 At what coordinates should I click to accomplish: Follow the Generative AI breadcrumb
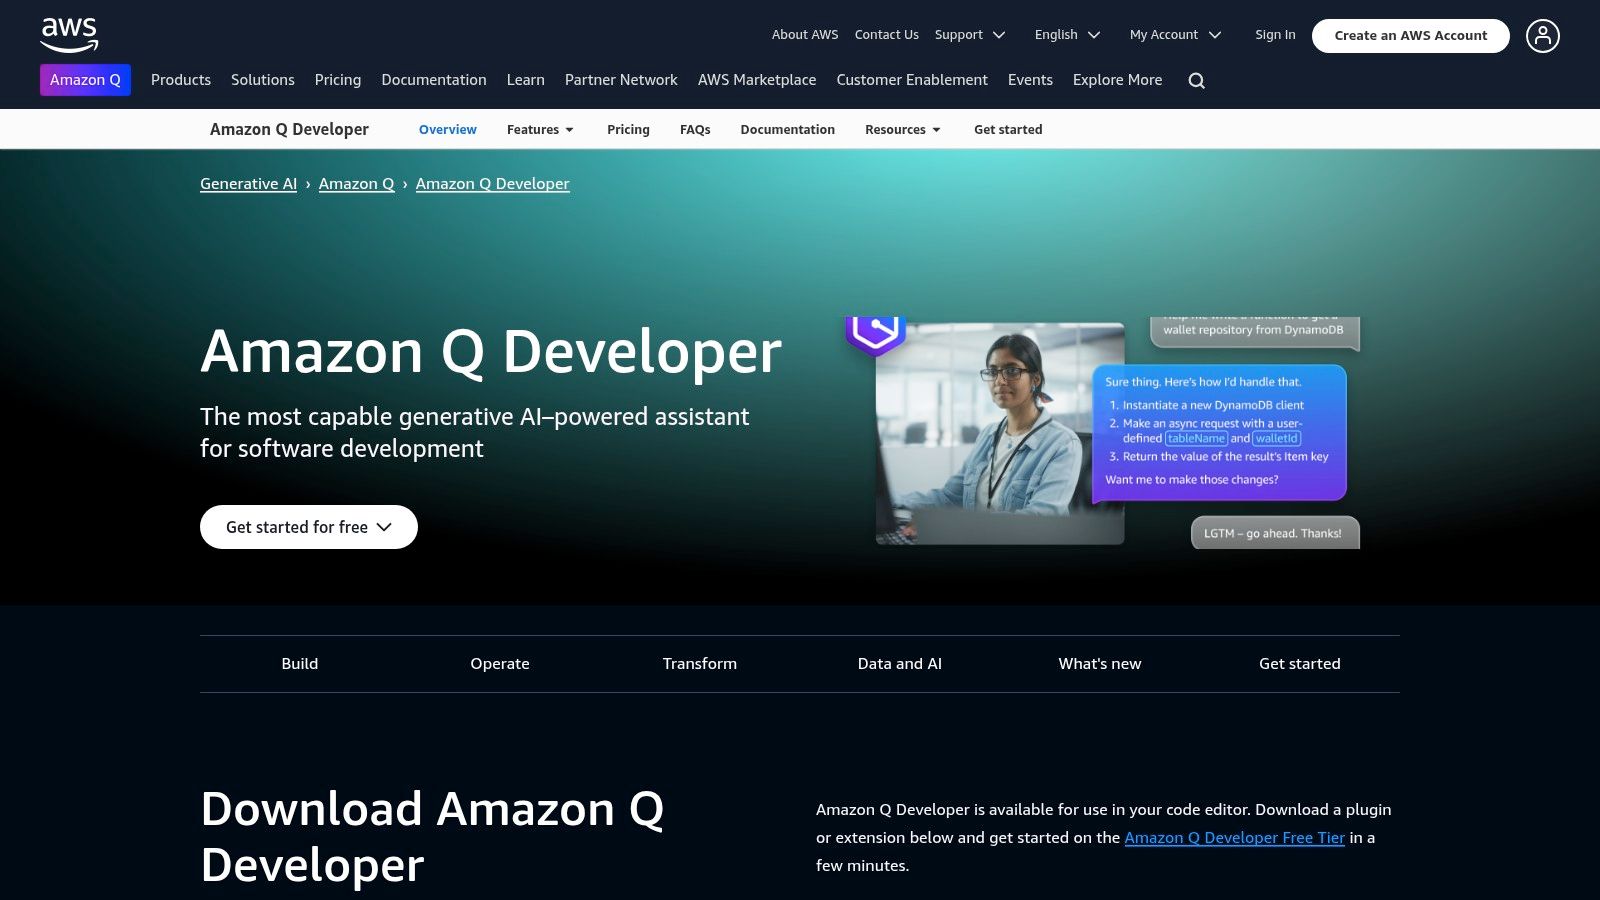pos(249,184)
